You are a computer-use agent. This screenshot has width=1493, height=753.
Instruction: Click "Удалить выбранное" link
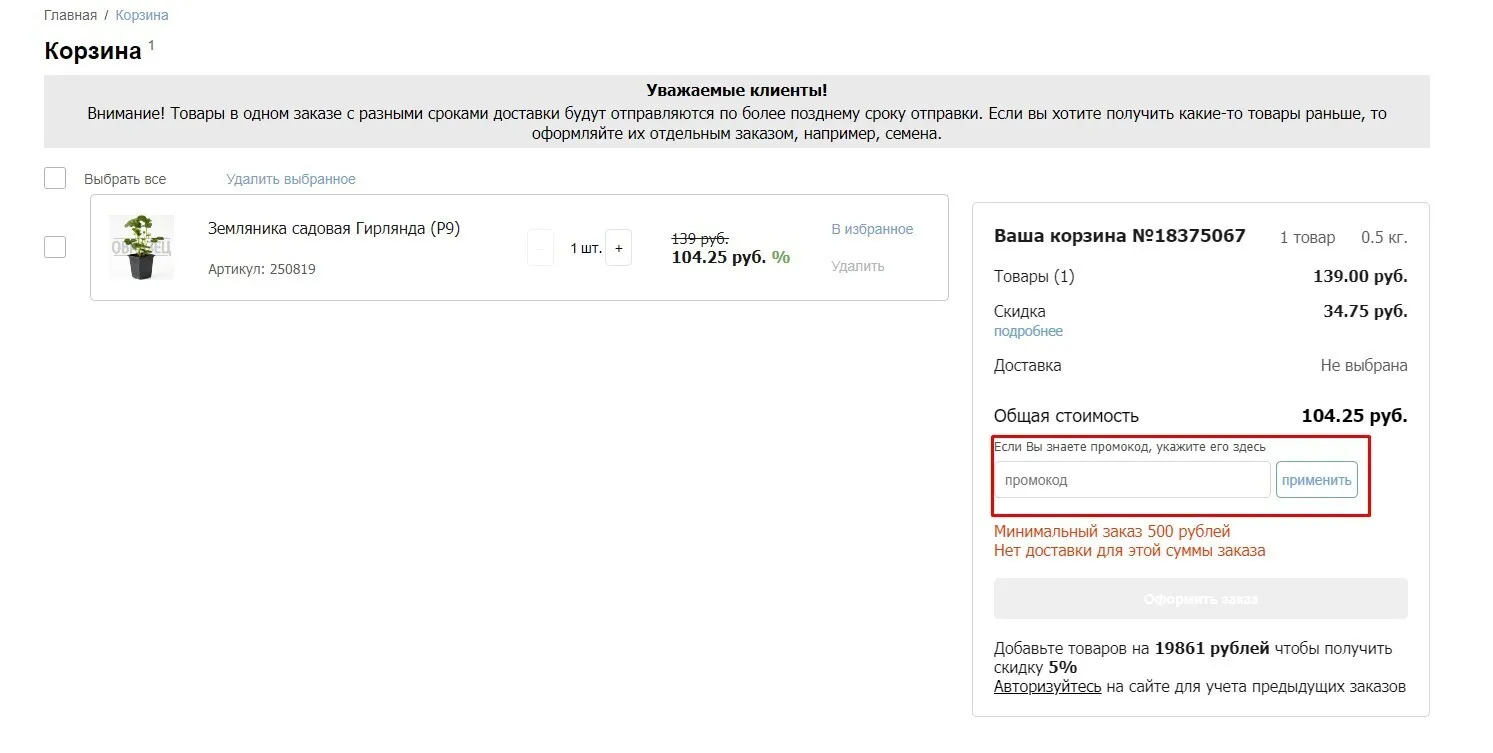tap(291, 179)
